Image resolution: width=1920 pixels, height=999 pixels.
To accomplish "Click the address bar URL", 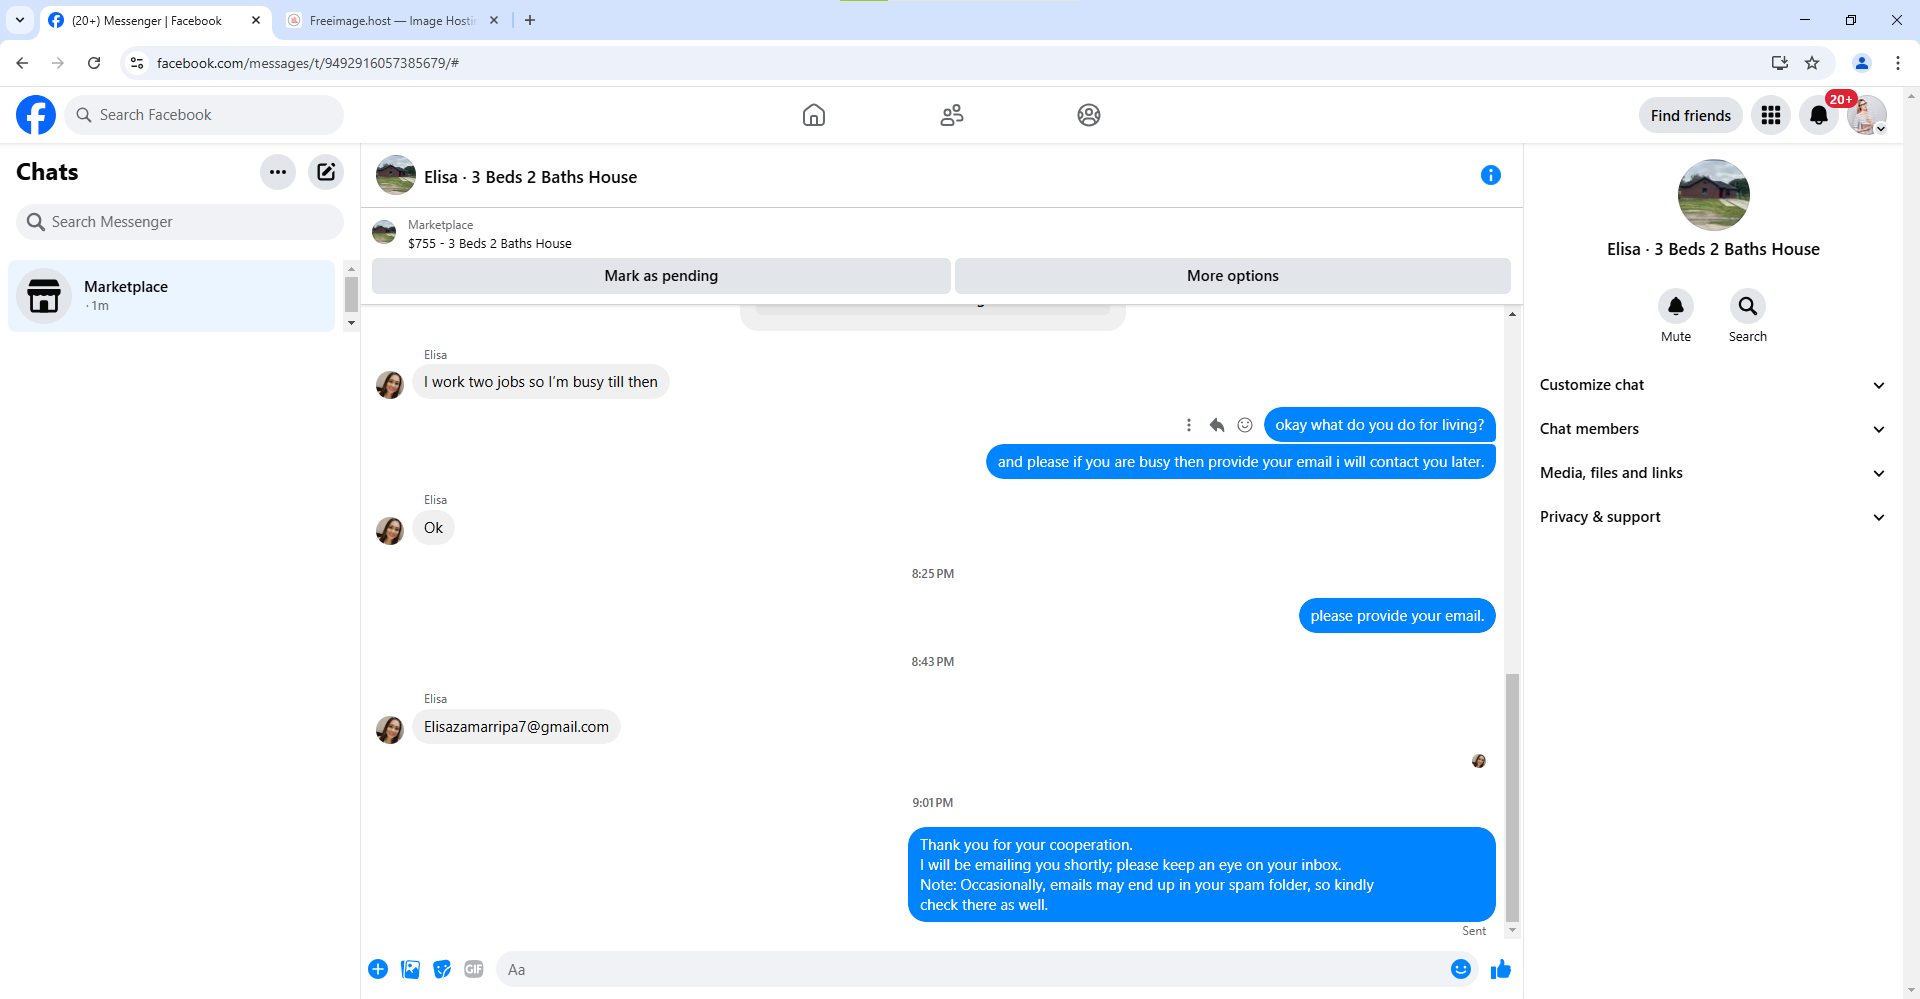I will tap(308, 63).
